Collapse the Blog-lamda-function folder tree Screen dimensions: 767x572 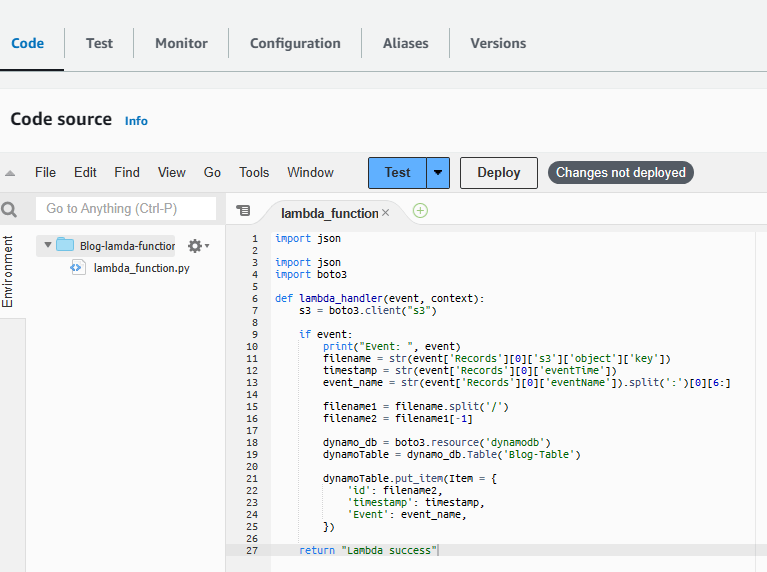pos(47,245)
